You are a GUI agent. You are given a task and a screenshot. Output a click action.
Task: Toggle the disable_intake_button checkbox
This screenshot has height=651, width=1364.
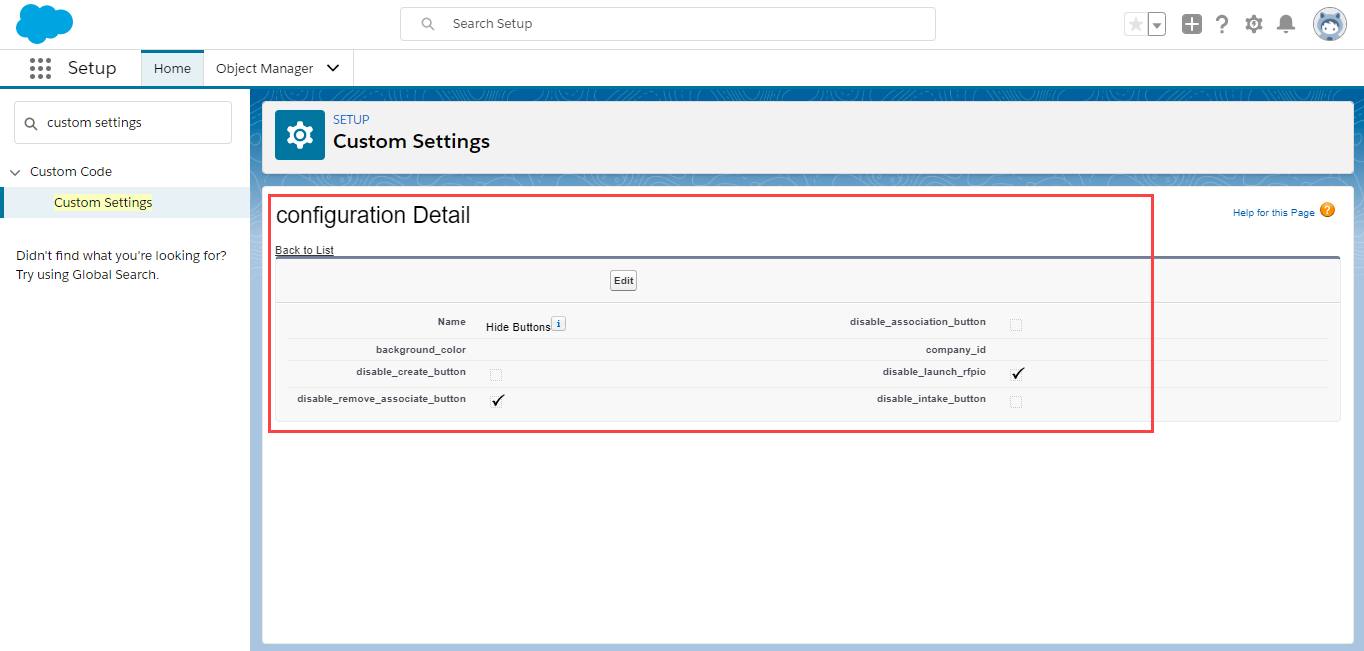tap(1016, 402)
